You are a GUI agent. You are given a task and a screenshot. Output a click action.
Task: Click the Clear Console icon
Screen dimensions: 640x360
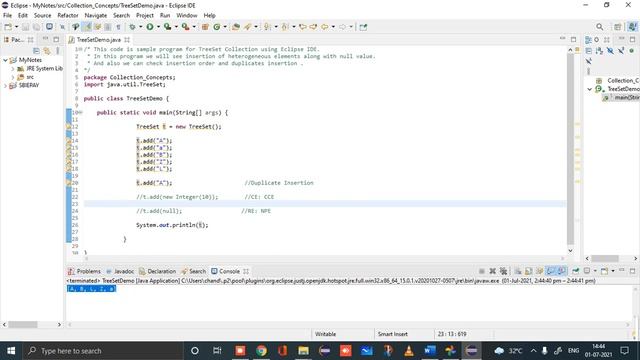point(518,271)
